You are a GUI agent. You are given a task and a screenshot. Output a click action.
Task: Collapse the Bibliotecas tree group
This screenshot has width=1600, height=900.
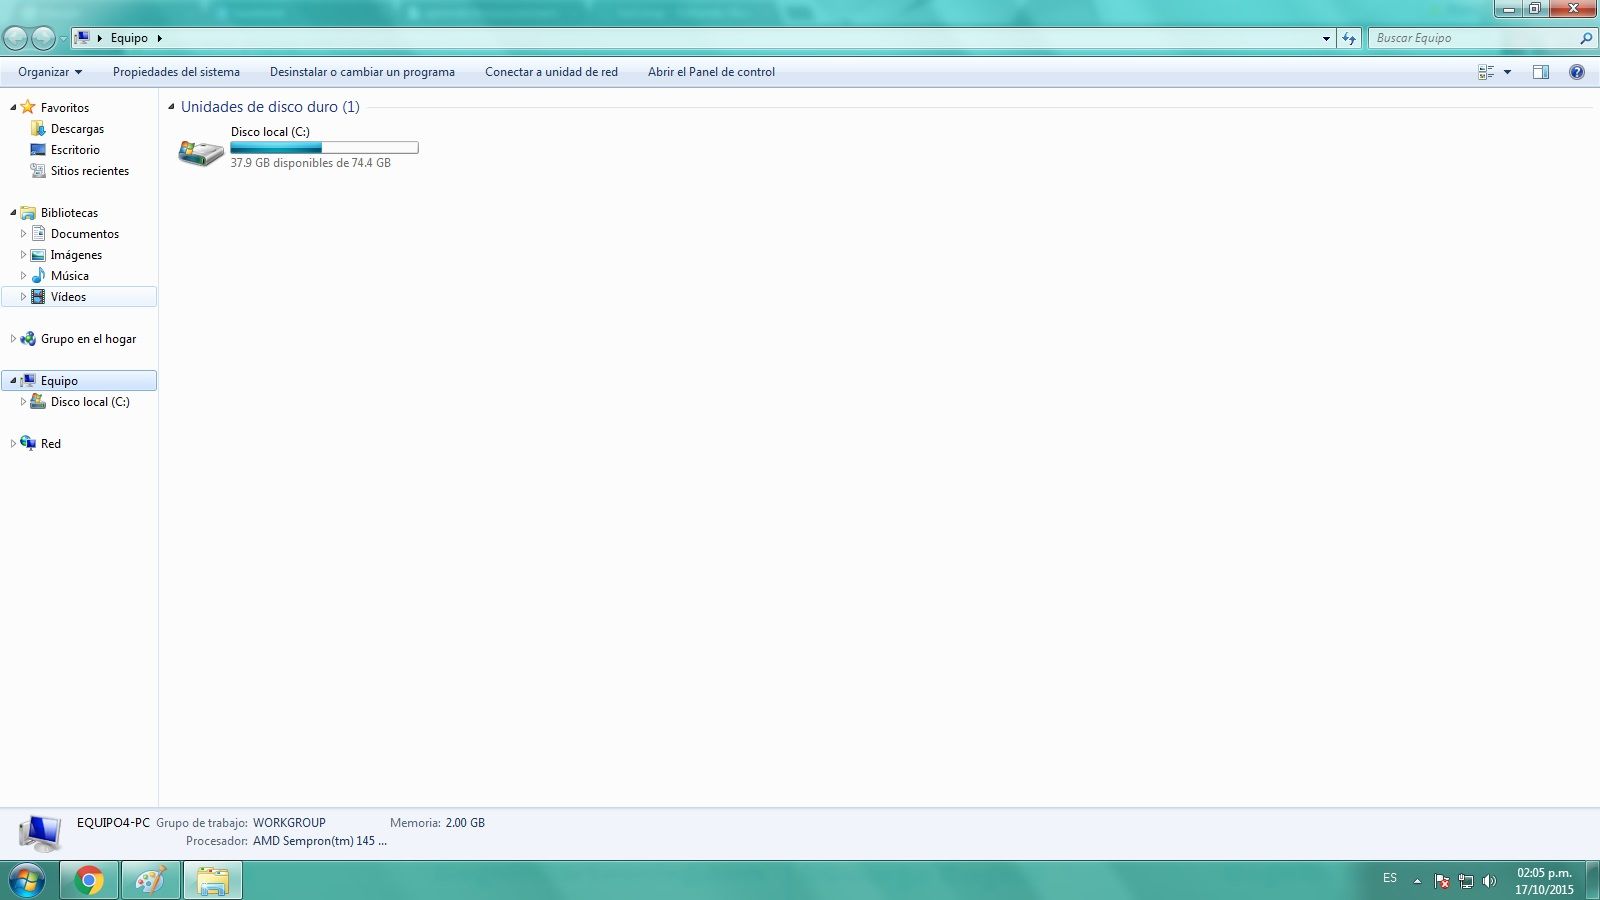[x=13, y=213]
